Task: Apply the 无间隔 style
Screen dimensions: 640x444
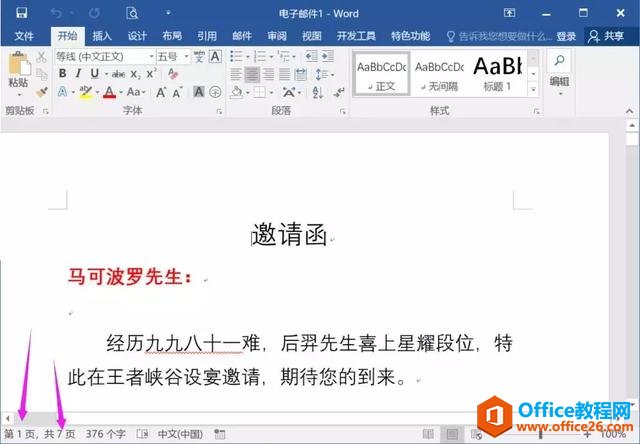Action: (439, 74)
